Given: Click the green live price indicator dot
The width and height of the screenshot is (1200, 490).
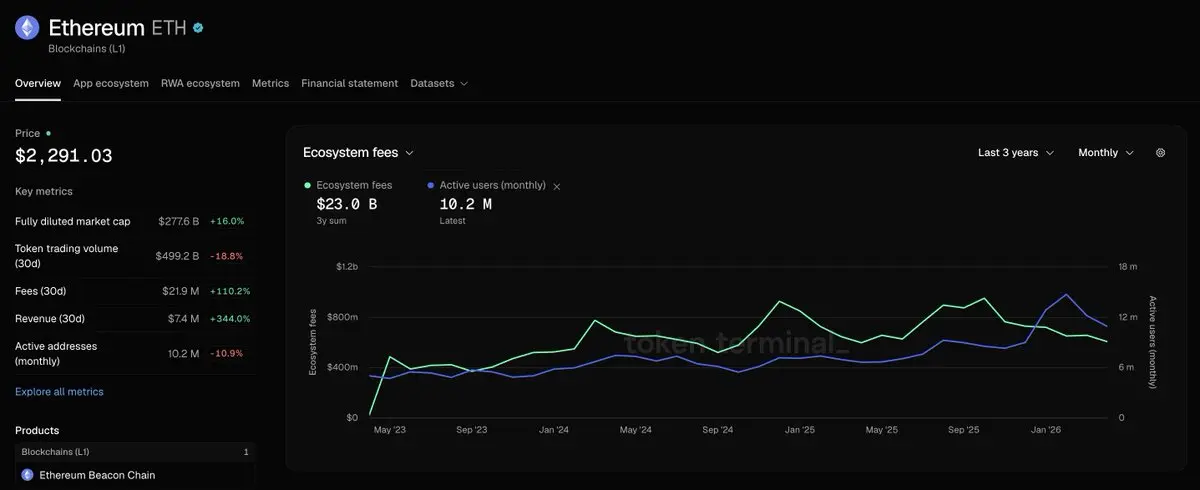Looking at the screenshot, I should [48, 133].
